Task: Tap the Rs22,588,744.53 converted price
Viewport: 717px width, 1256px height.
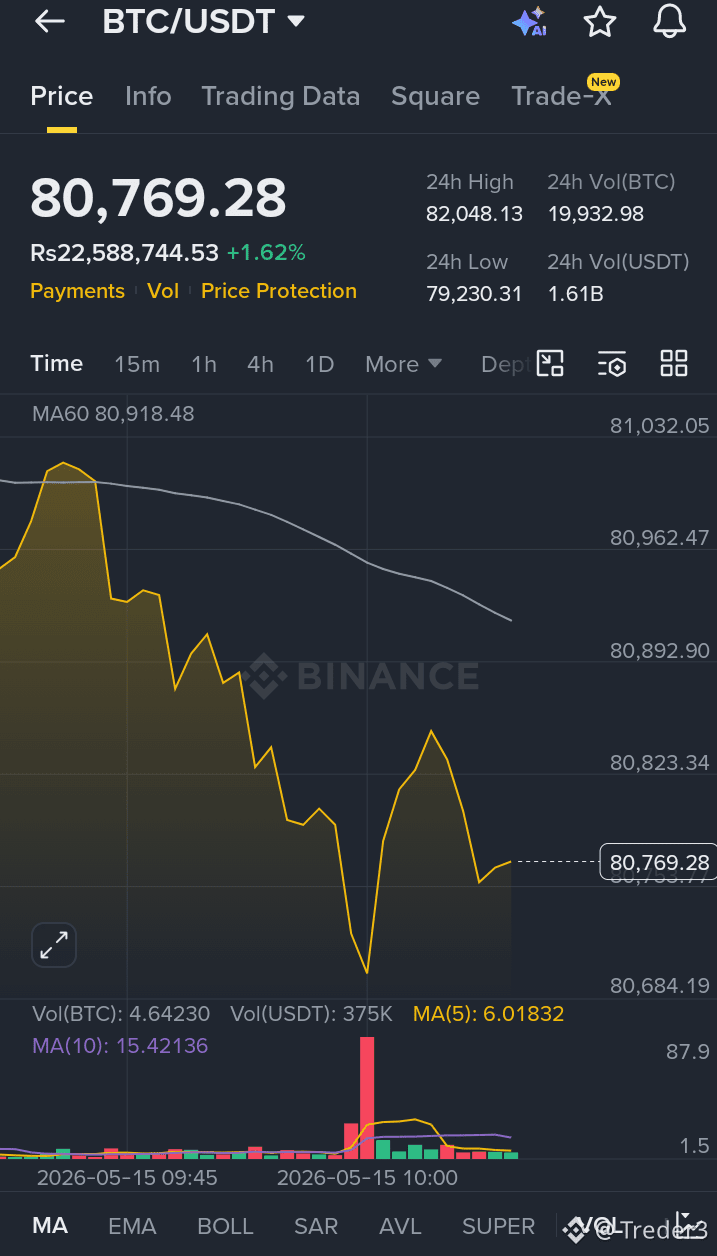Action: [124, 253]
